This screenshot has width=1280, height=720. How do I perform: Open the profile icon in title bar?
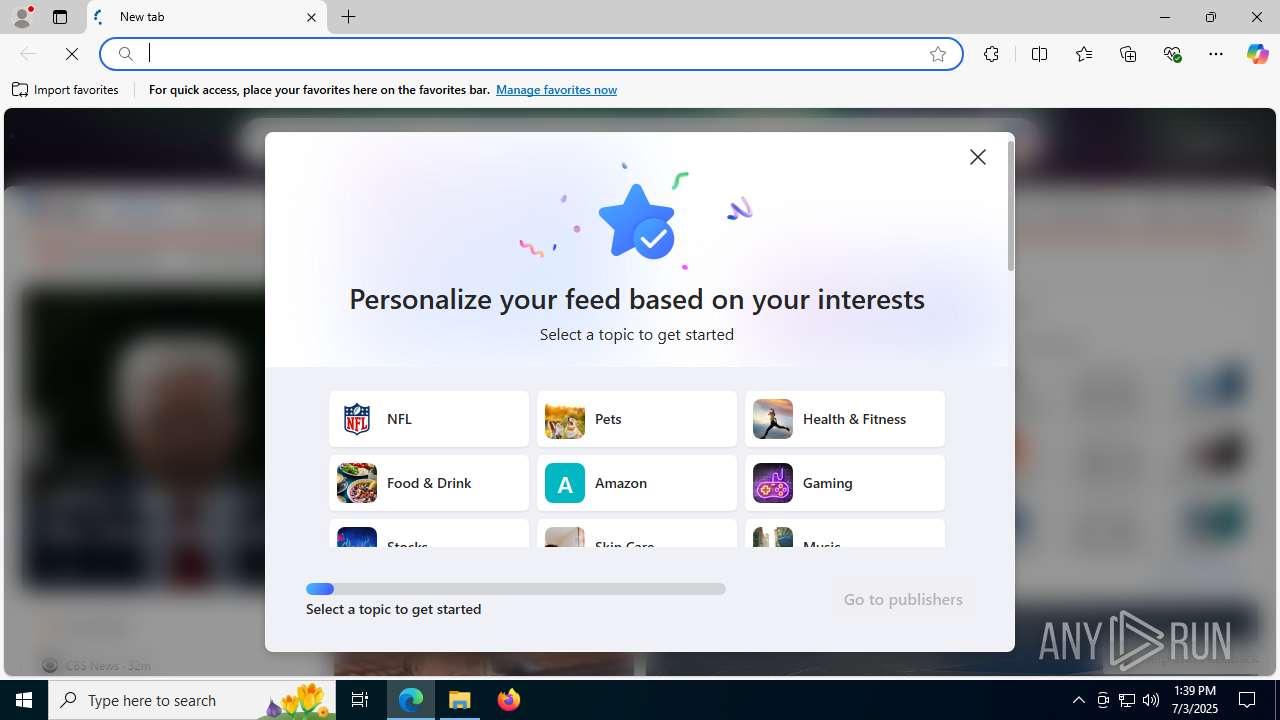pyautogui.click(x=22, y=17)
